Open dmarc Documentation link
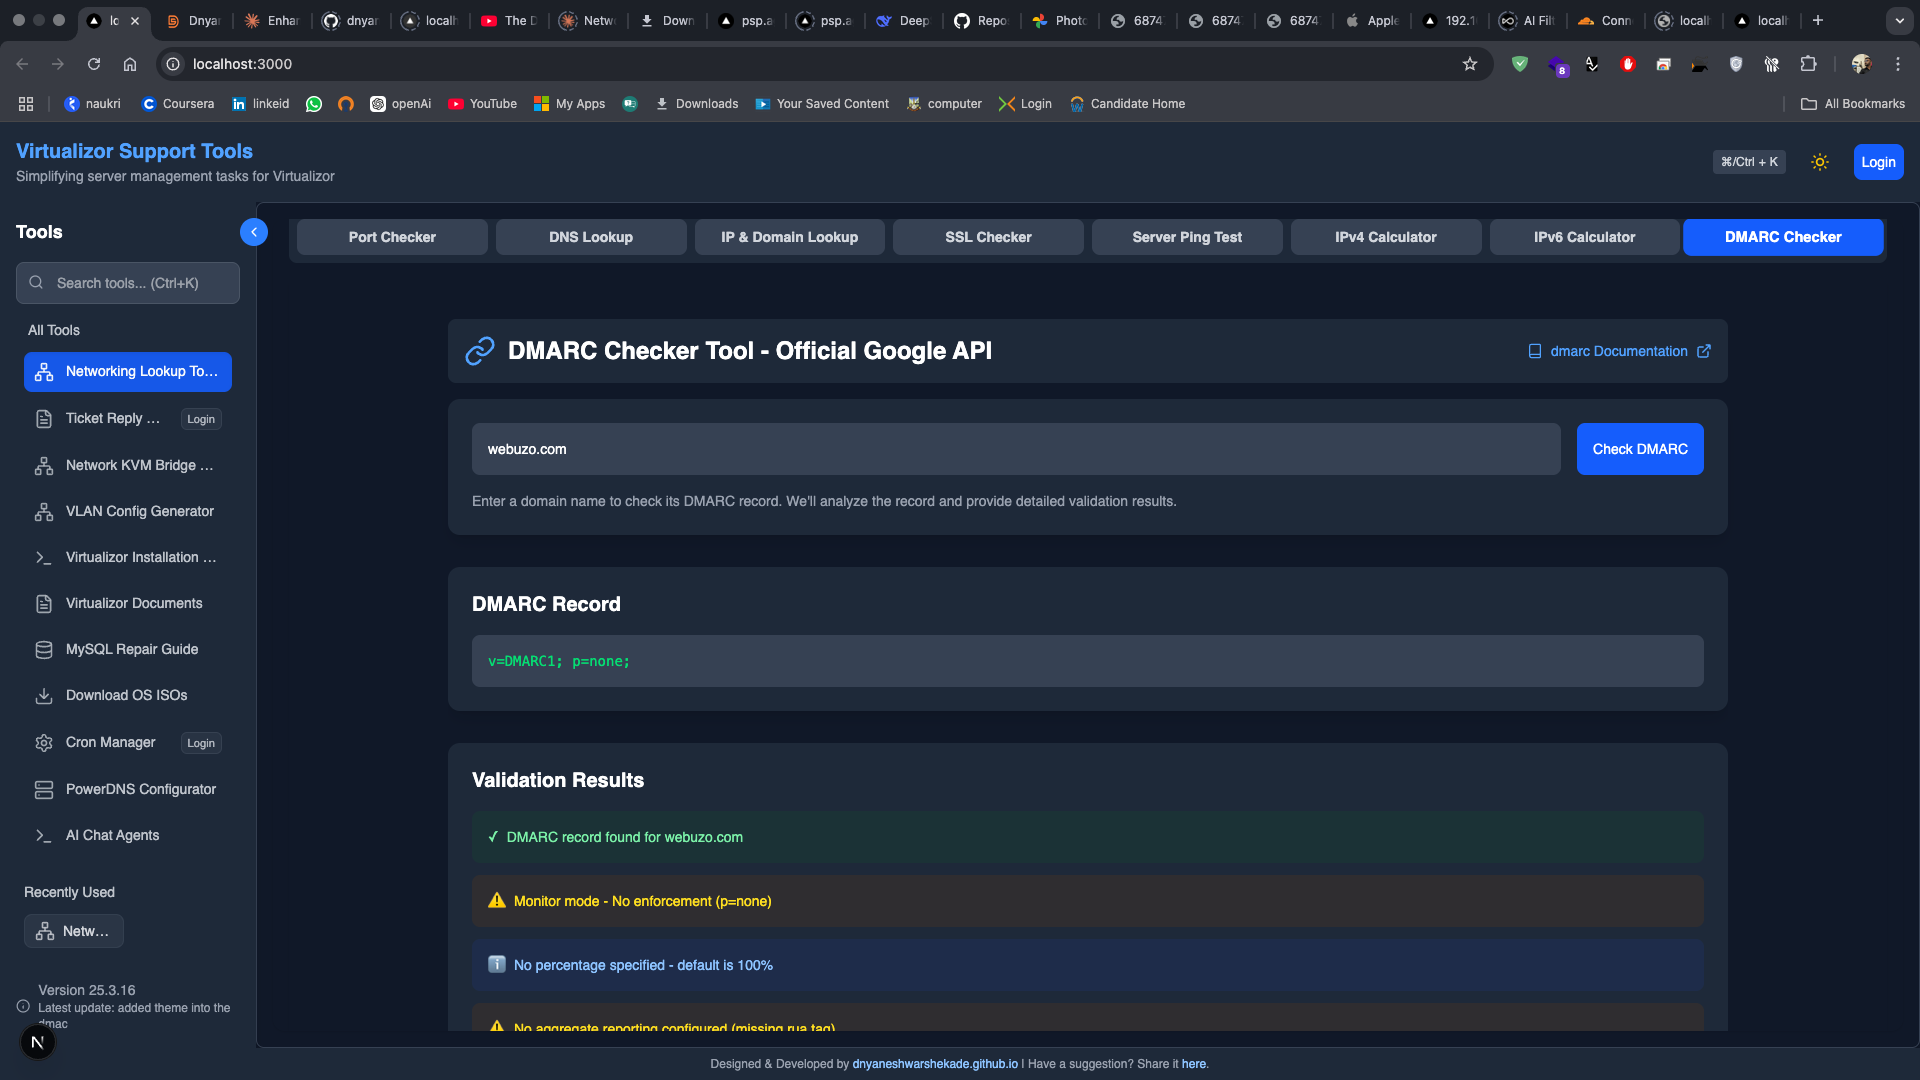 point(1619,351)
